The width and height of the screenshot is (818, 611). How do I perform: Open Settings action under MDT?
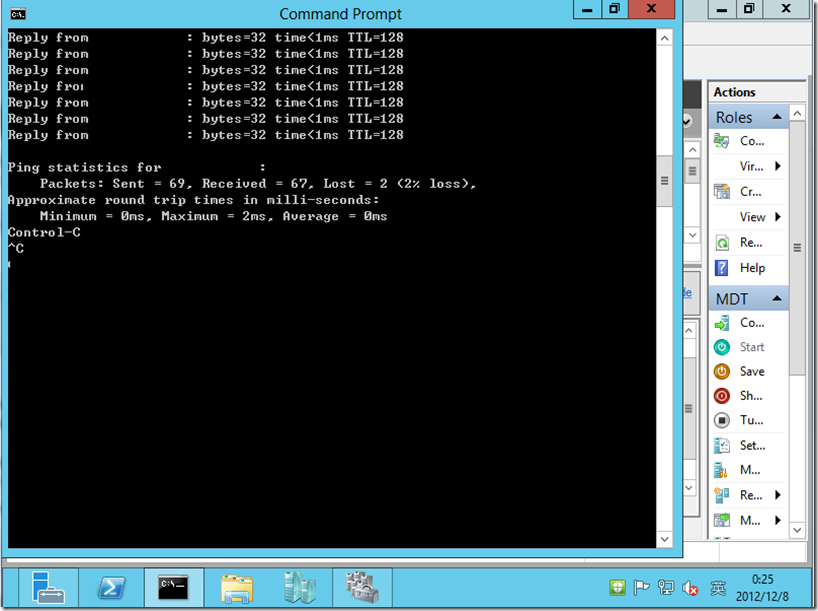coord(750,446)
